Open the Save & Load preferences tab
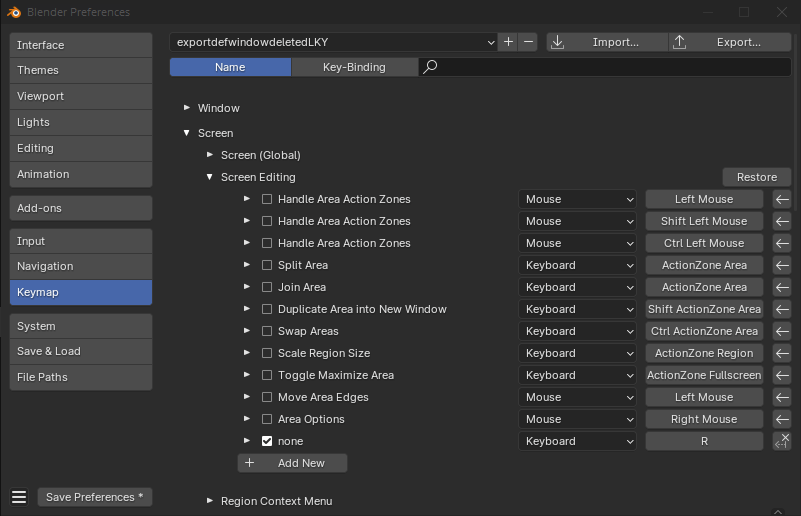The image size is (801, 516). pyautogui.click(x=81, y=351)
